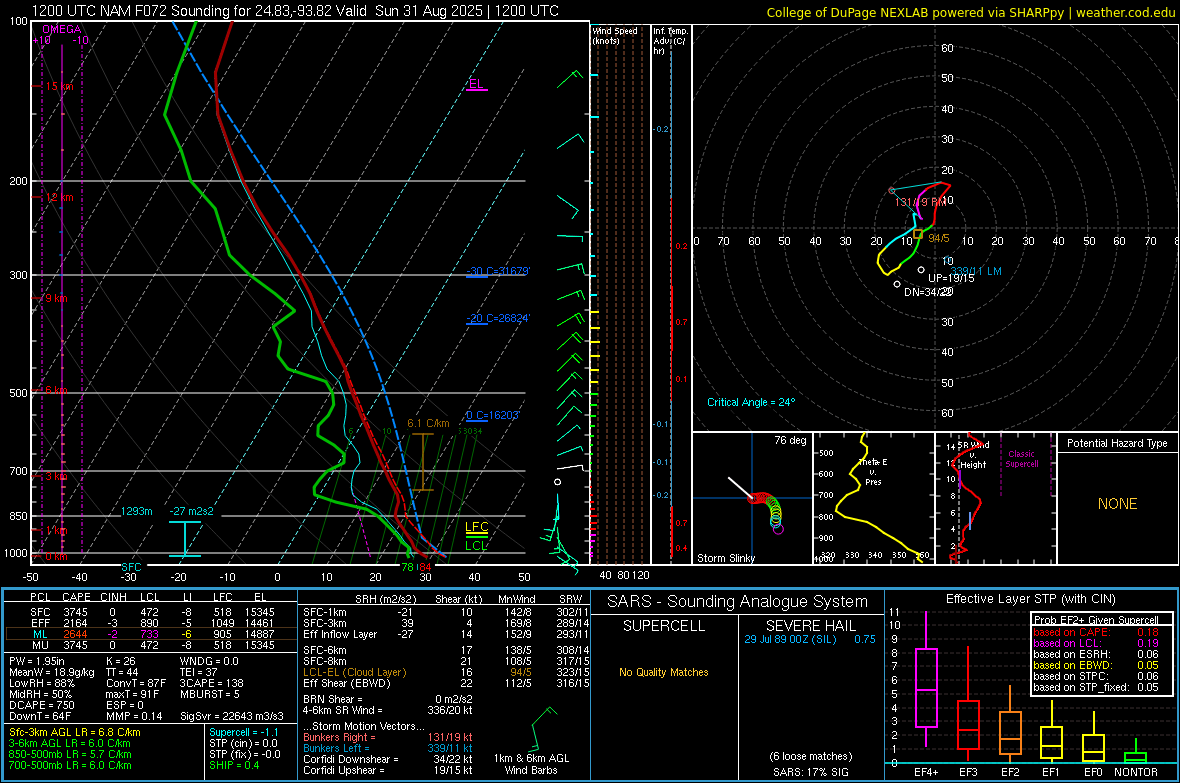This screenshot has width=1180, height=783.
Task: Click the SARS: 17% SIG text
Action: 810,772
